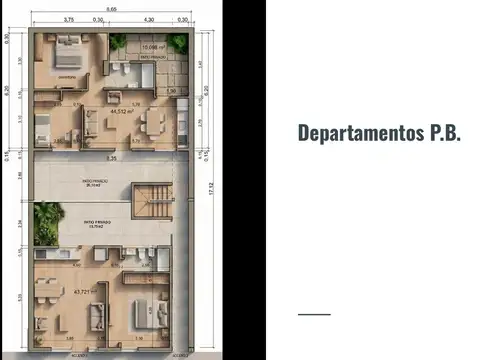
Task: Click the "Departamentos P.B." title text
Action: coord(379,133)
